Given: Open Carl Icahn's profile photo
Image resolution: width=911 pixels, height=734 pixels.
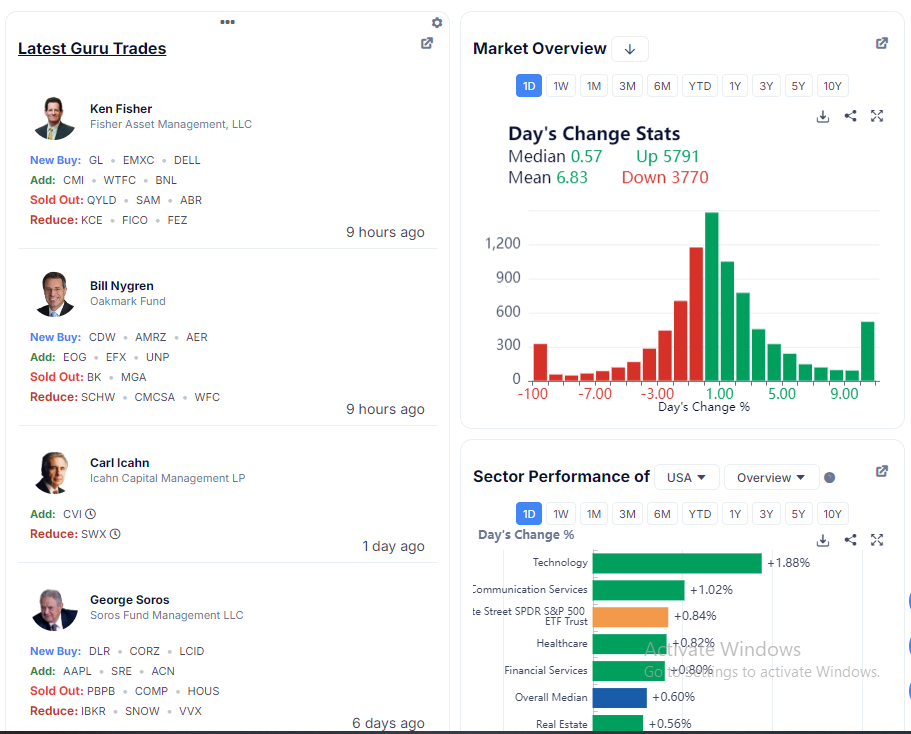Looking at the screenshot, I should [x=53, y=472].
